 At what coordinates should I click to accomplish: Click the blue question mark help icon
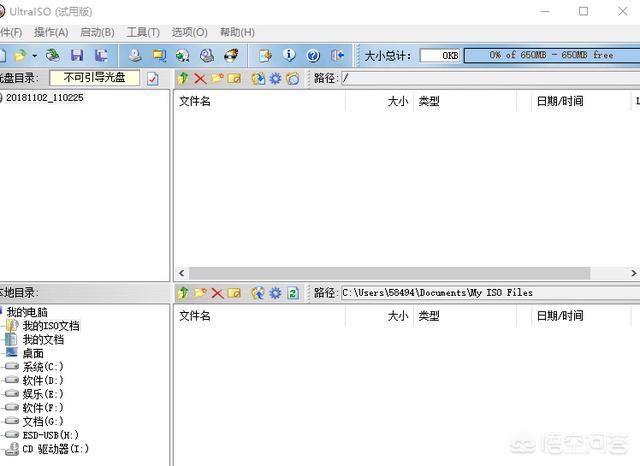[313, 55]
